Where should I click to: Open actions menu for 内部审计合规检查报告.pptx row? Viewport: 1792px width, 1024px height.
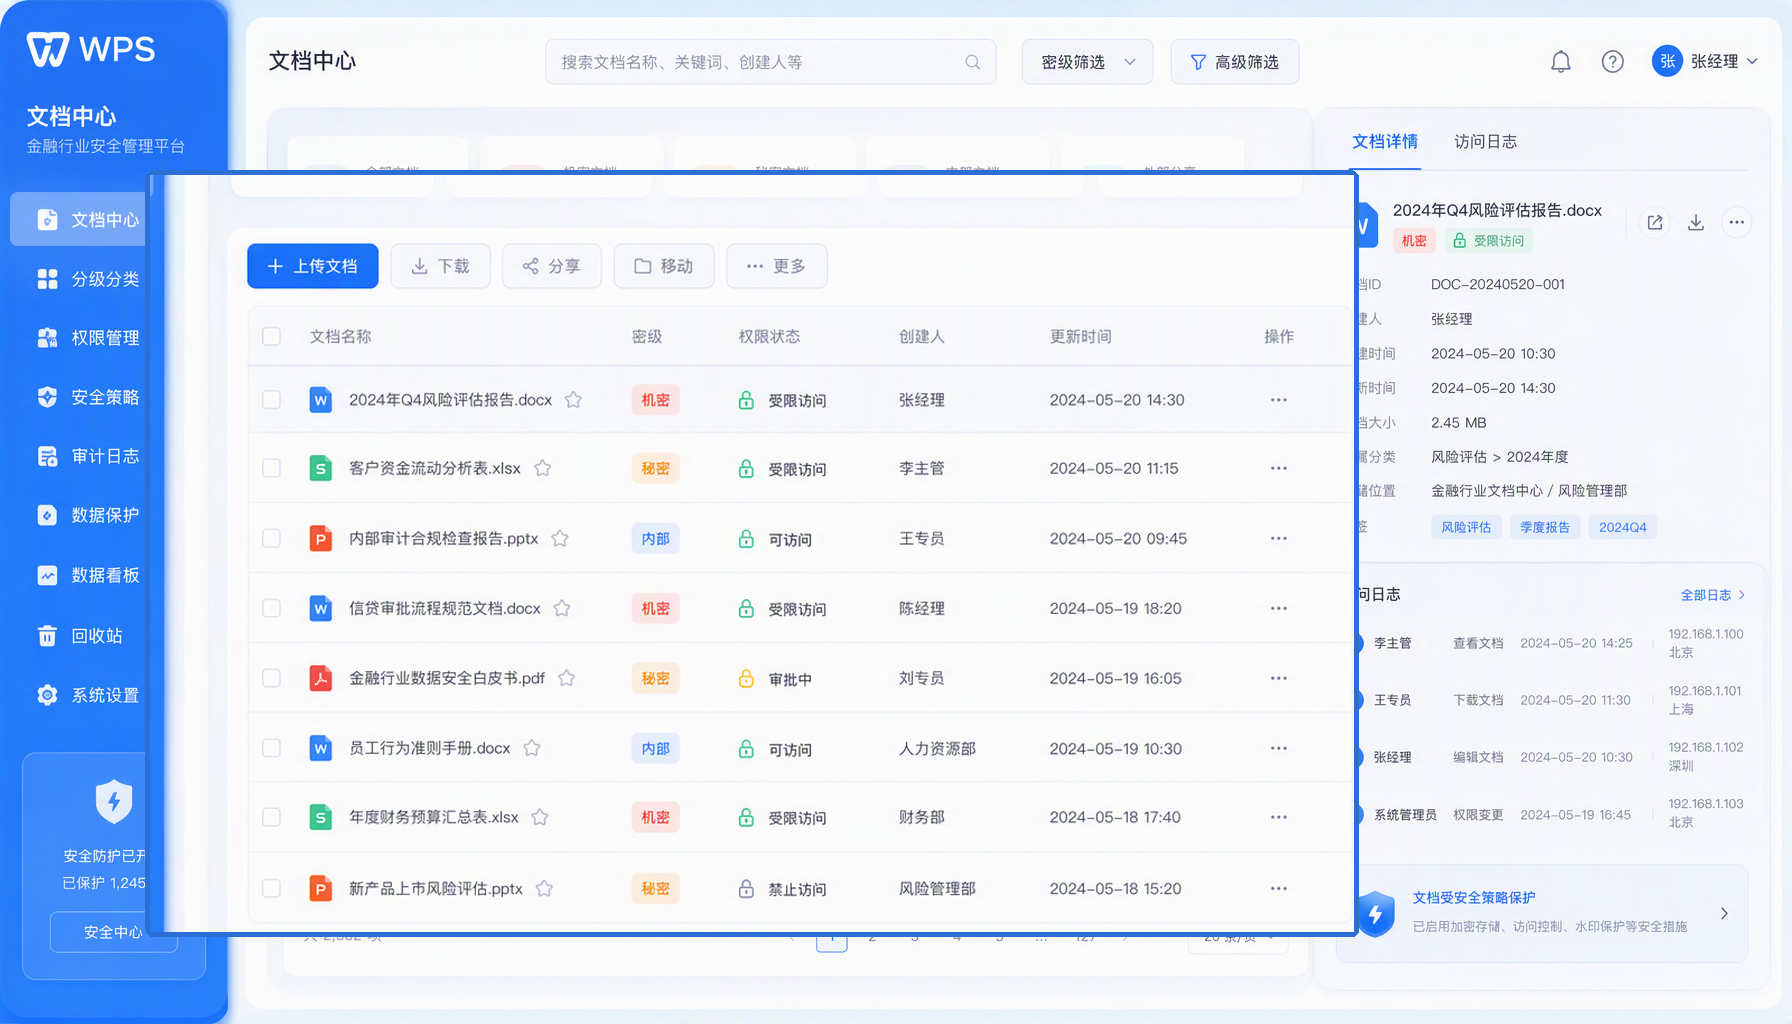pyautogui.click(x=1278, y=538)
